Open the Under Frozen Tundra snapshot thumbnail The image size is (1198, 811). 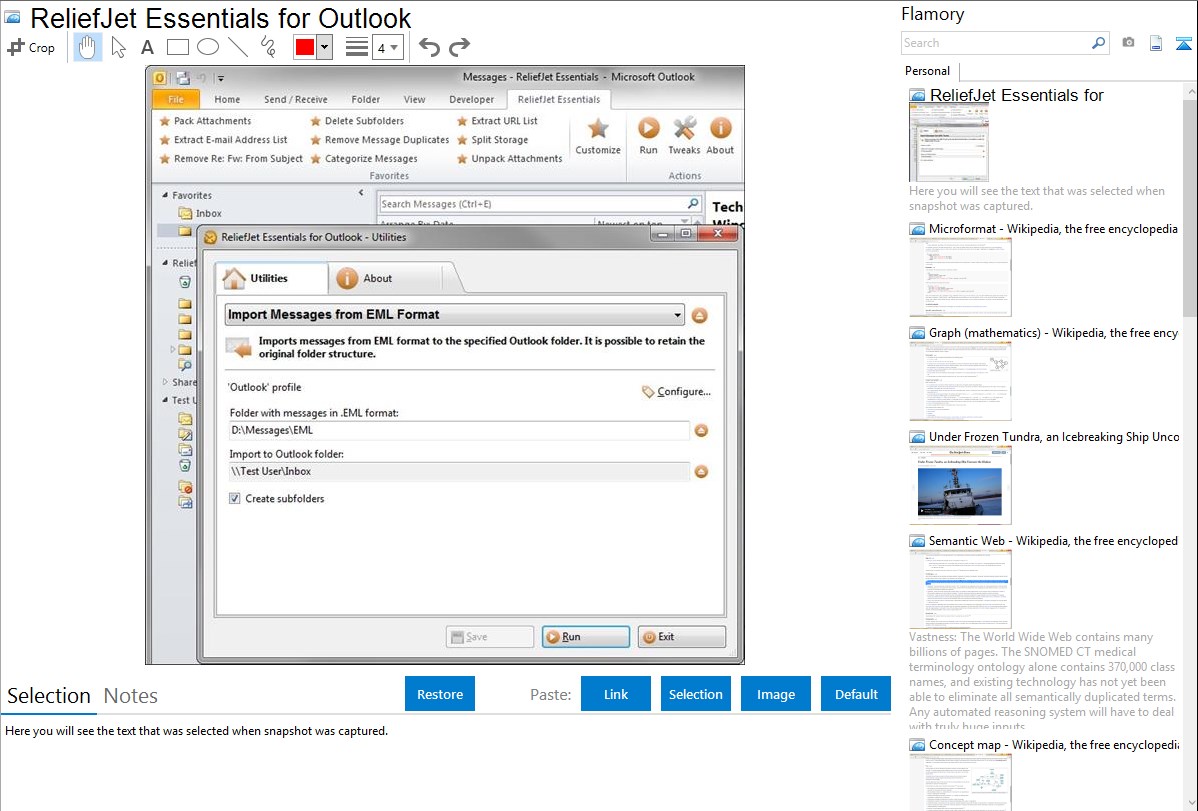click(960, 485)
